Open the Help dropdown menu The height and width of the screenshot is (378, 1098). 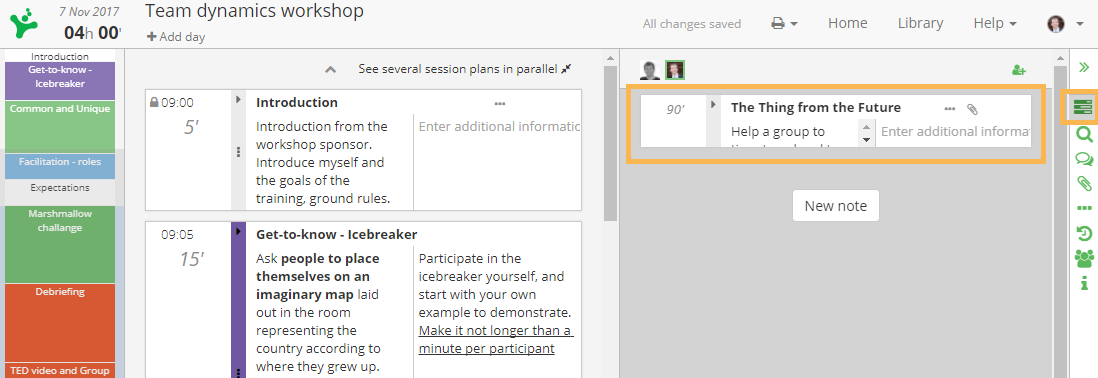[x=994, y=23]
